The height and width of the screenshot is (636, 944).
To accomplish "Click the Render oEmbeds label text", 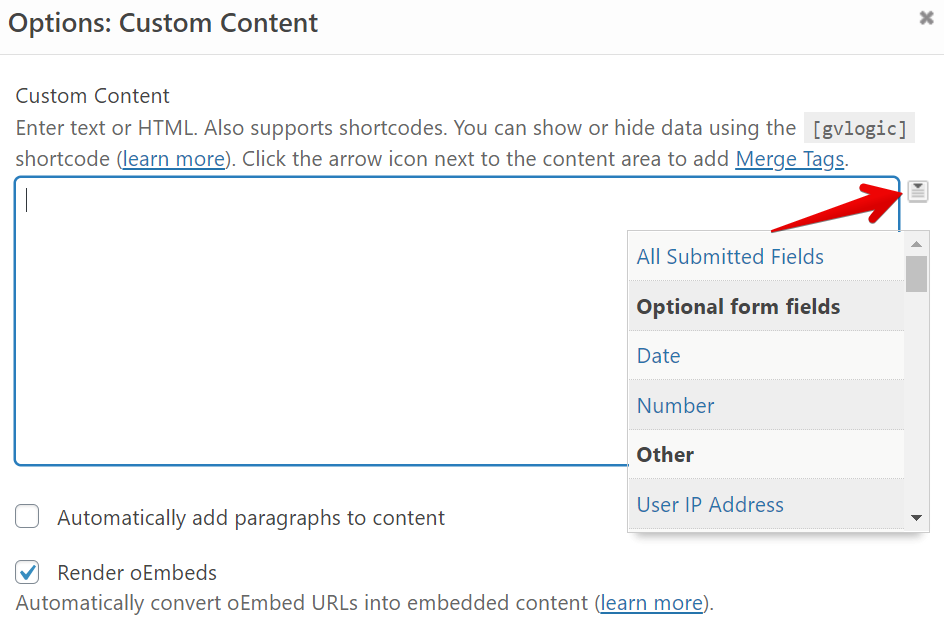I will click(137, 573).
